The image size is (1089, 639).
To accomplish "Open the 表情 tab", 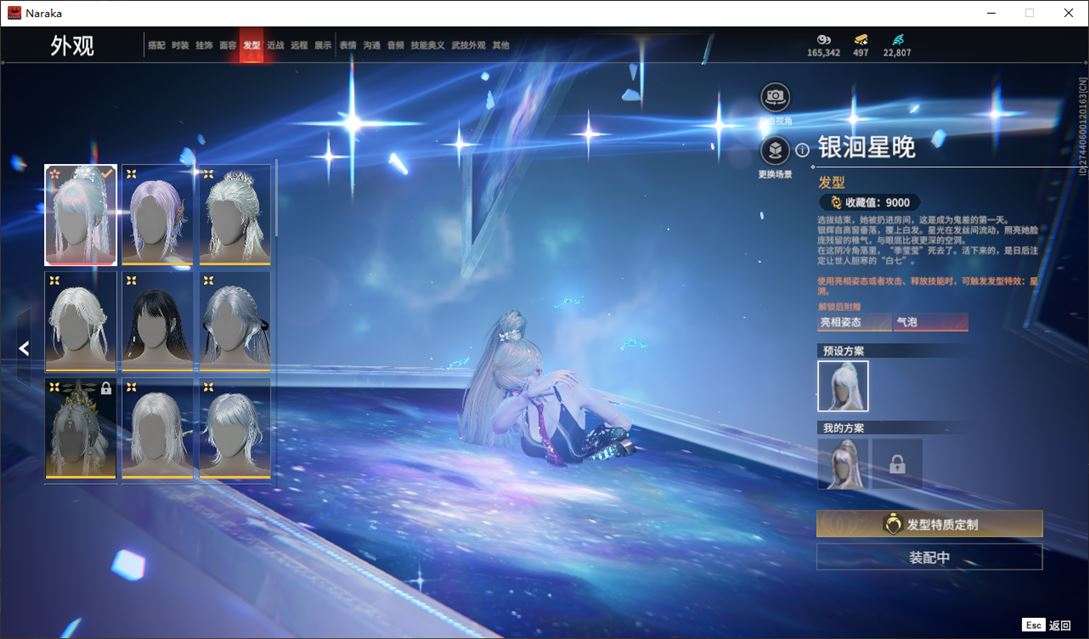I will click(348, 45).
